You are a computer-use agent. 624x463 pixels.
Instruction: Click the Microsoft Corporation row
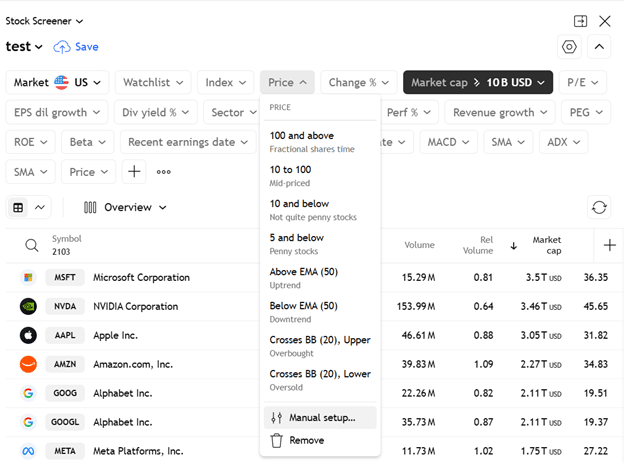pos(141,277)
